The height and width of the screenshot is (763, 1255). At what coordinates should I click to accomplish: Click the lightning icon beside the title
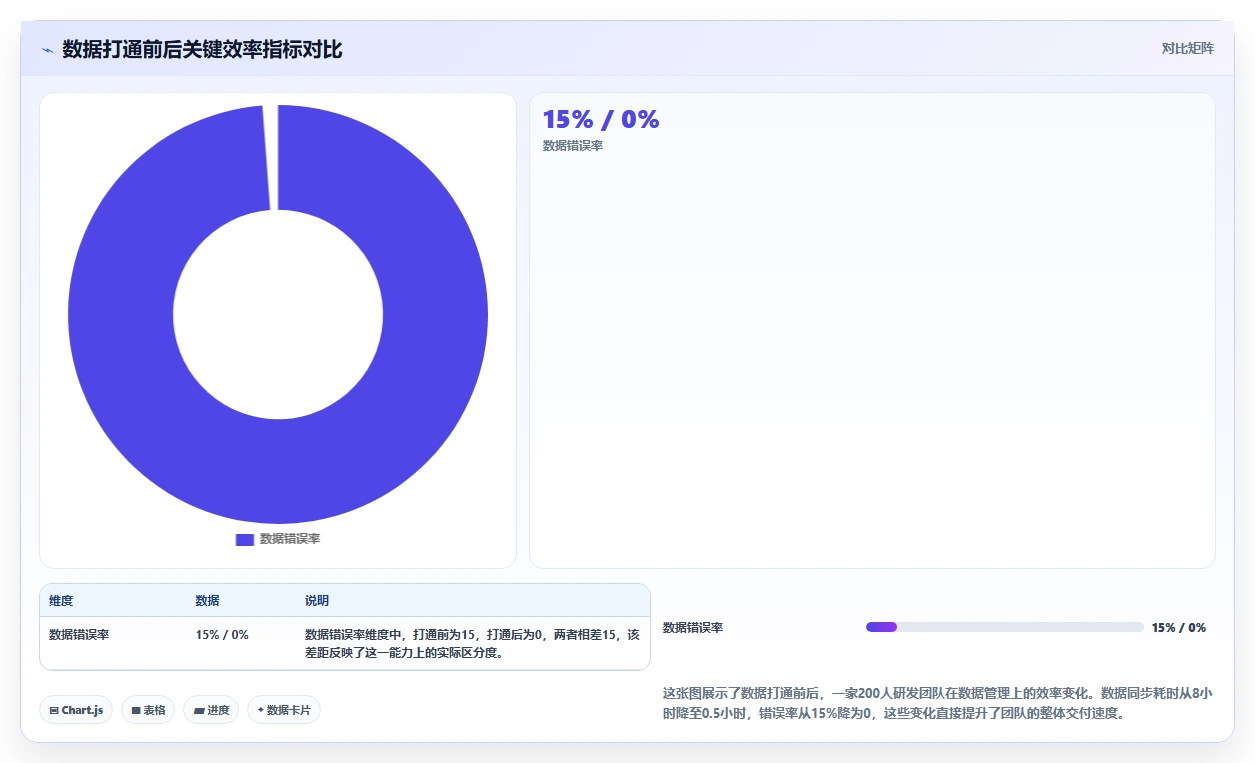[48, 50]
